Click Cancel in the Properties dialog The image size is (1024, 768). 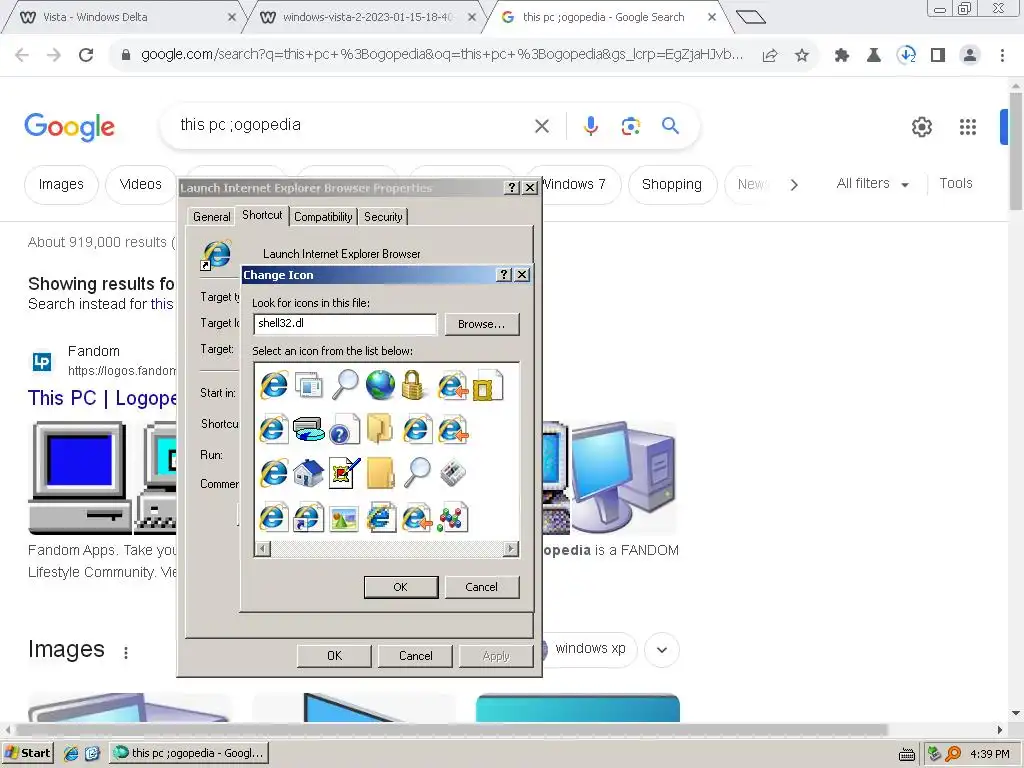point(415,656)
